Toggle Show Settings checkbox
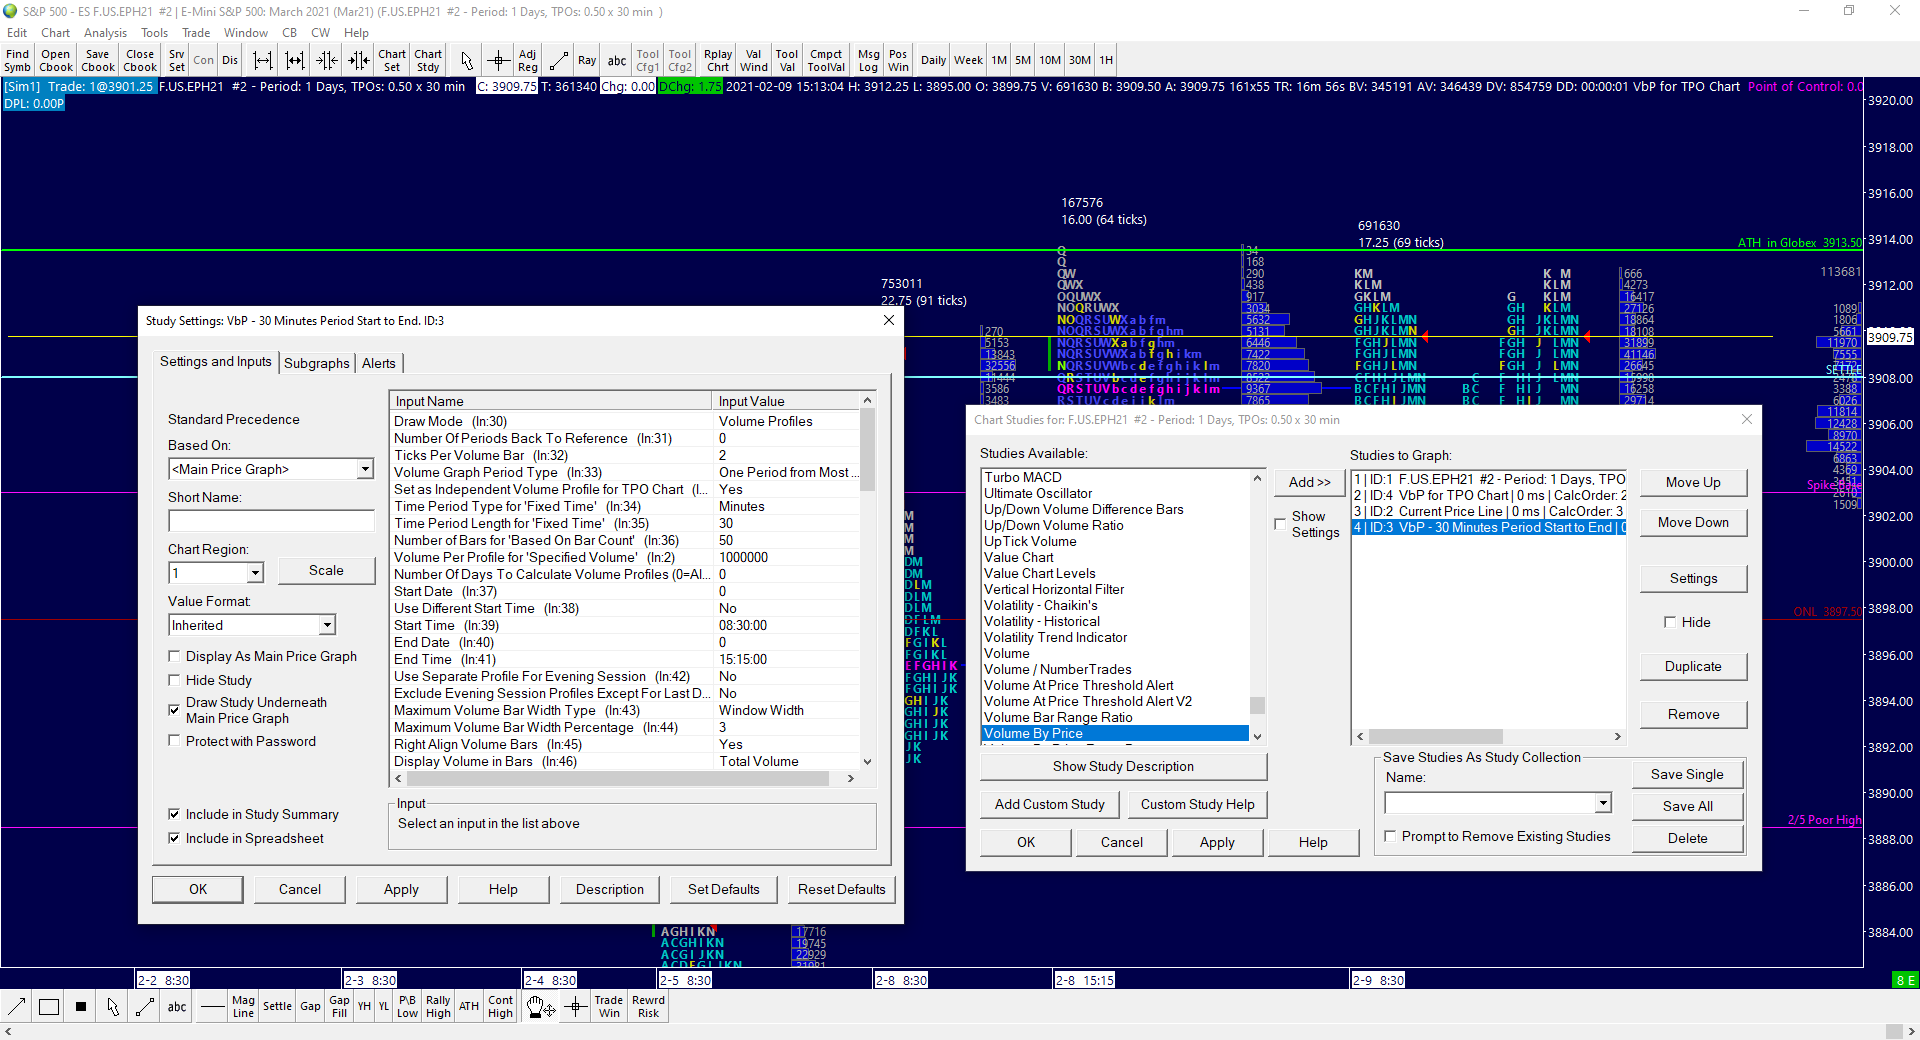 point(1280,523)
